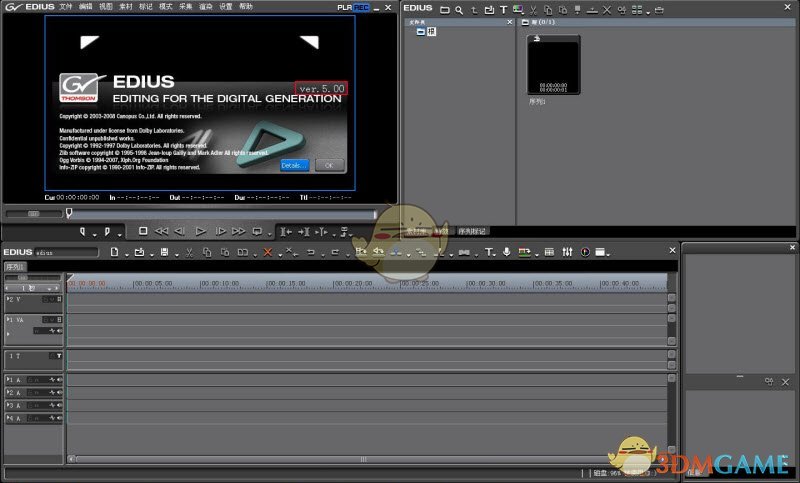Open the dropdown beside the New Sequence icon
Image resolution: width=800 pixels, height=483 pixels.
pos(127,255)
